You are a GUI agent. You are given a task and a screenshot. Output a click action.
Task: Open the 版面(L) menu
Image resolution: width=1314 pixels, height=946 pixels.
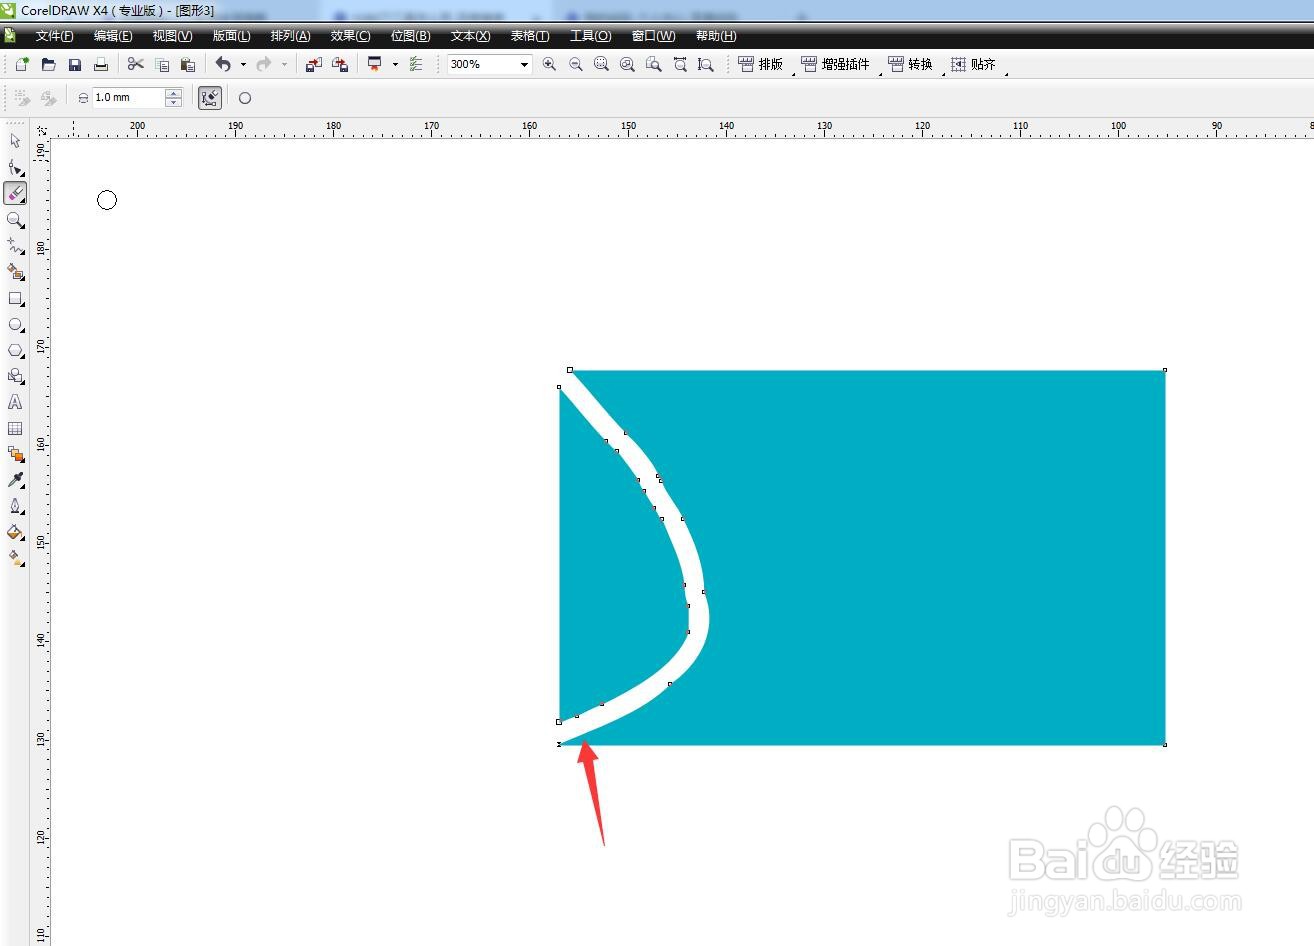pyautogui.click(x=231, y=36)
